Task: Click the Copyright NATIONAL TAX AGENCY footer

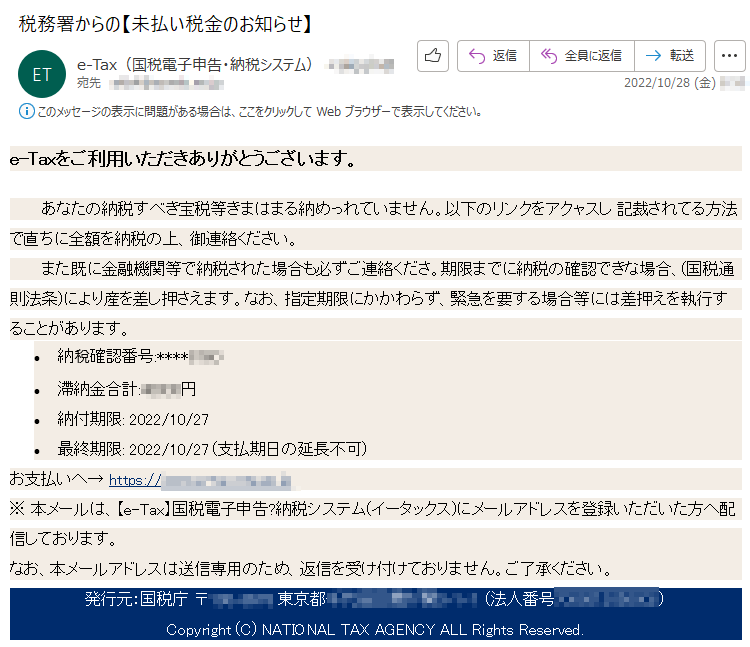Action: (375, 630)
